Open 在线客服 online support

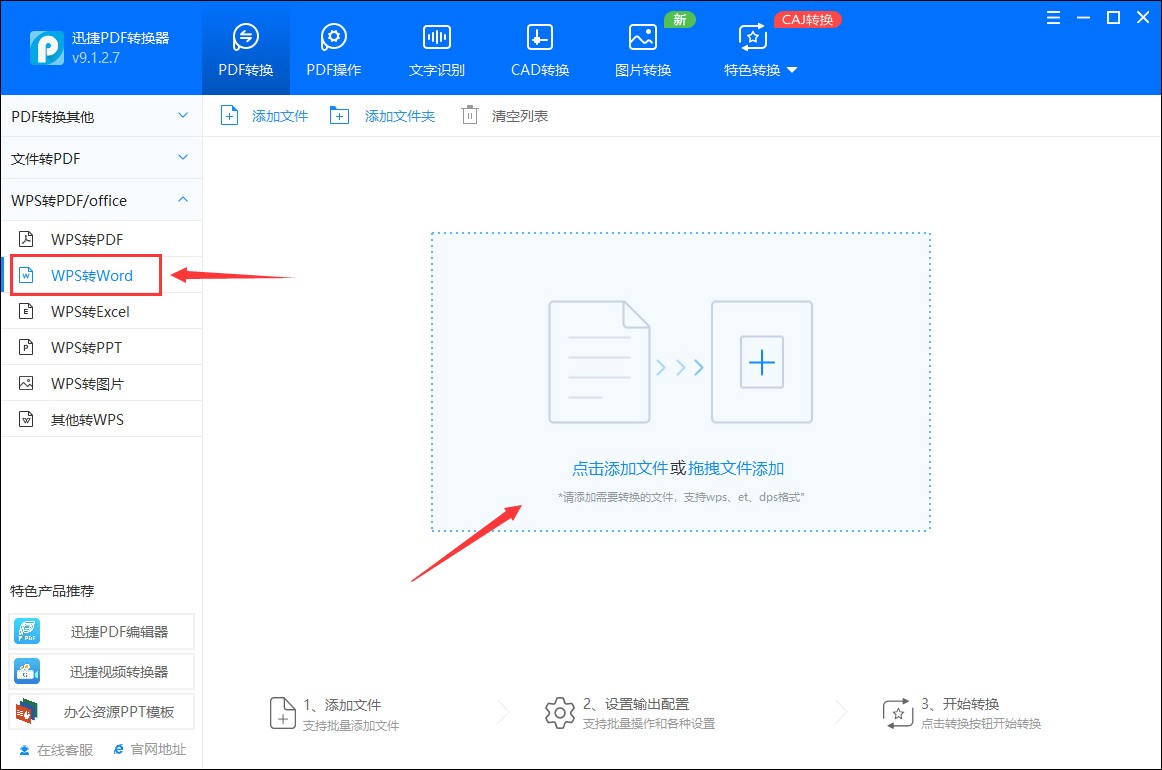pyautogui.click(x=56, y=750)
